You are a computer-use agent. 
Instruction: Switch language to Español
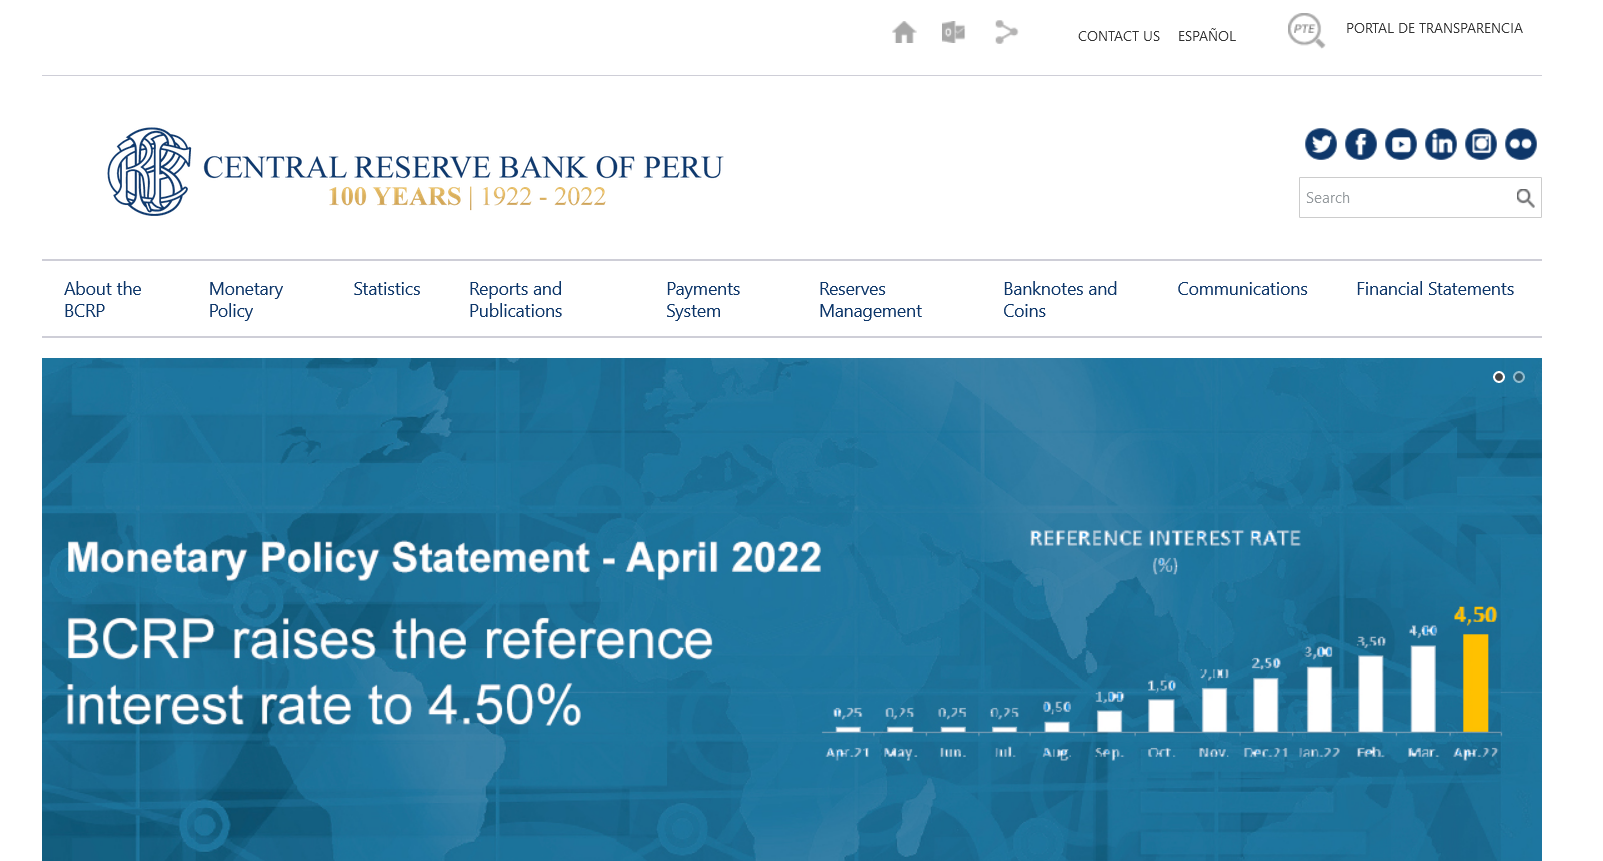(1206, 36)
